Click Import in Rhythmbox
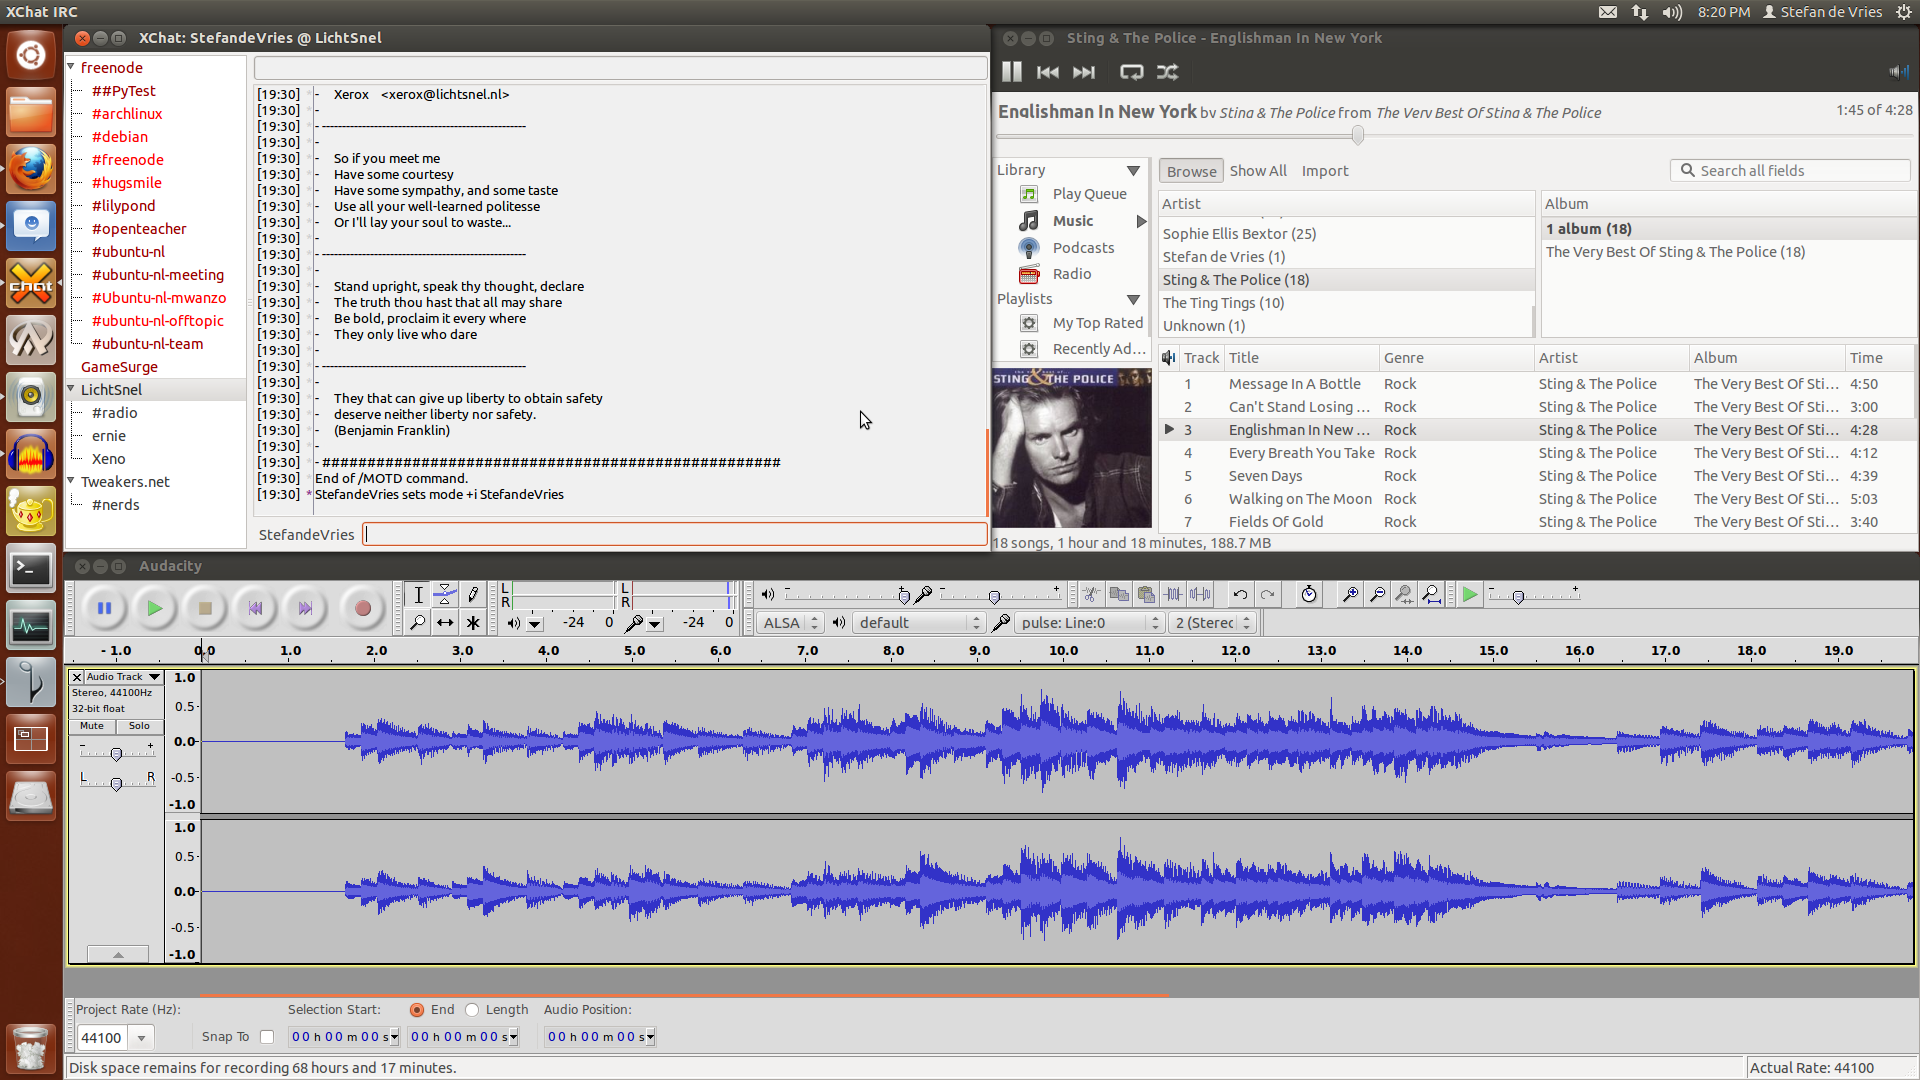The height and width of the screenshot is (1080, 1920). (1325, 171)
